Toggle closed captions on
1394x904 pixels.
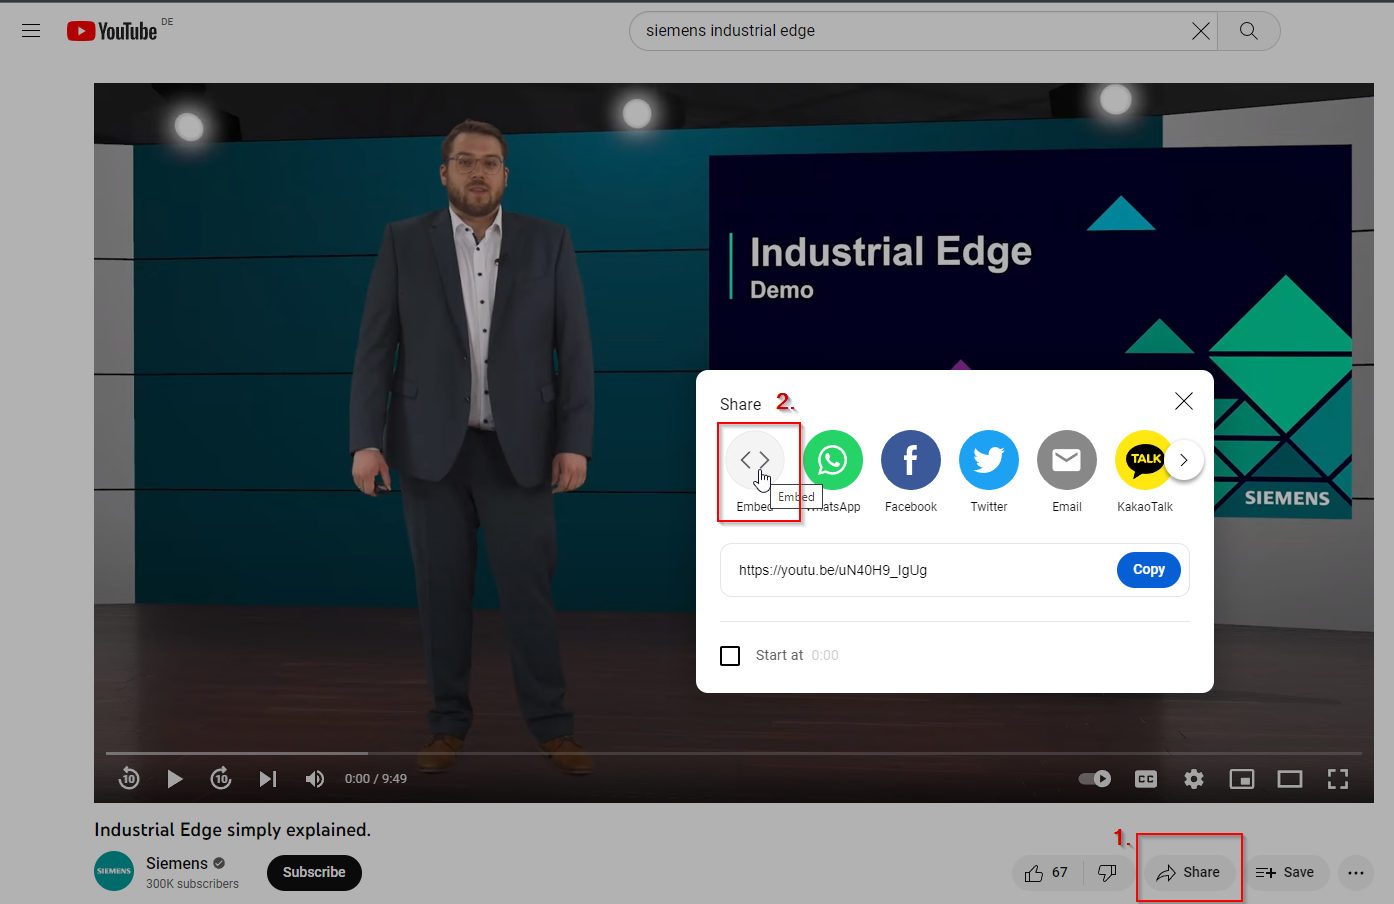1146,778
